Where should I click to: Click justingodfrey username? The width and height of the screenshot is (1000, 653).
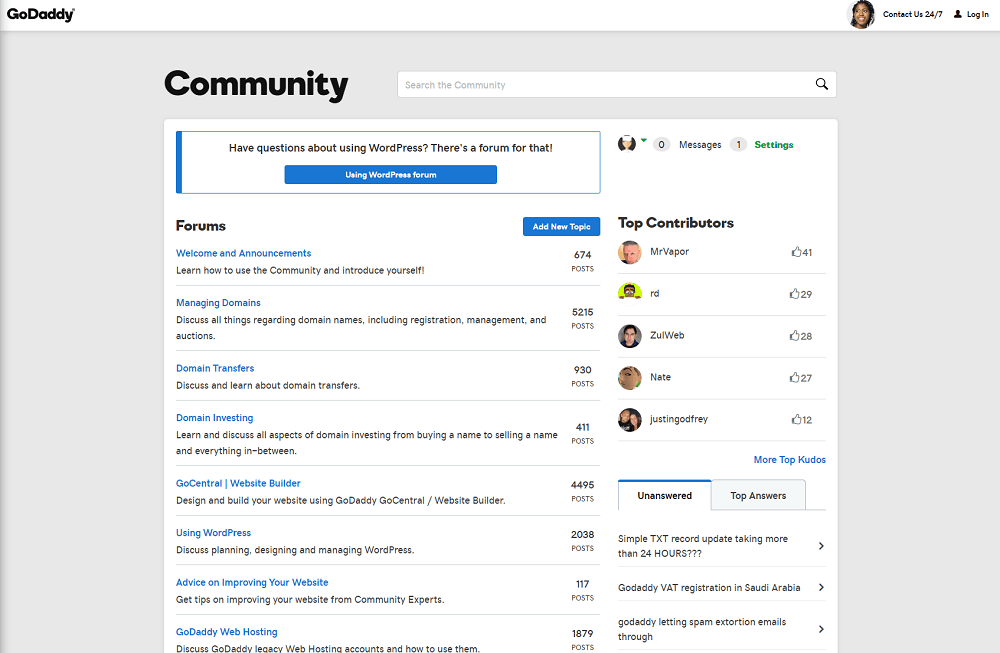pyautogui.click(x=679, y=419)
